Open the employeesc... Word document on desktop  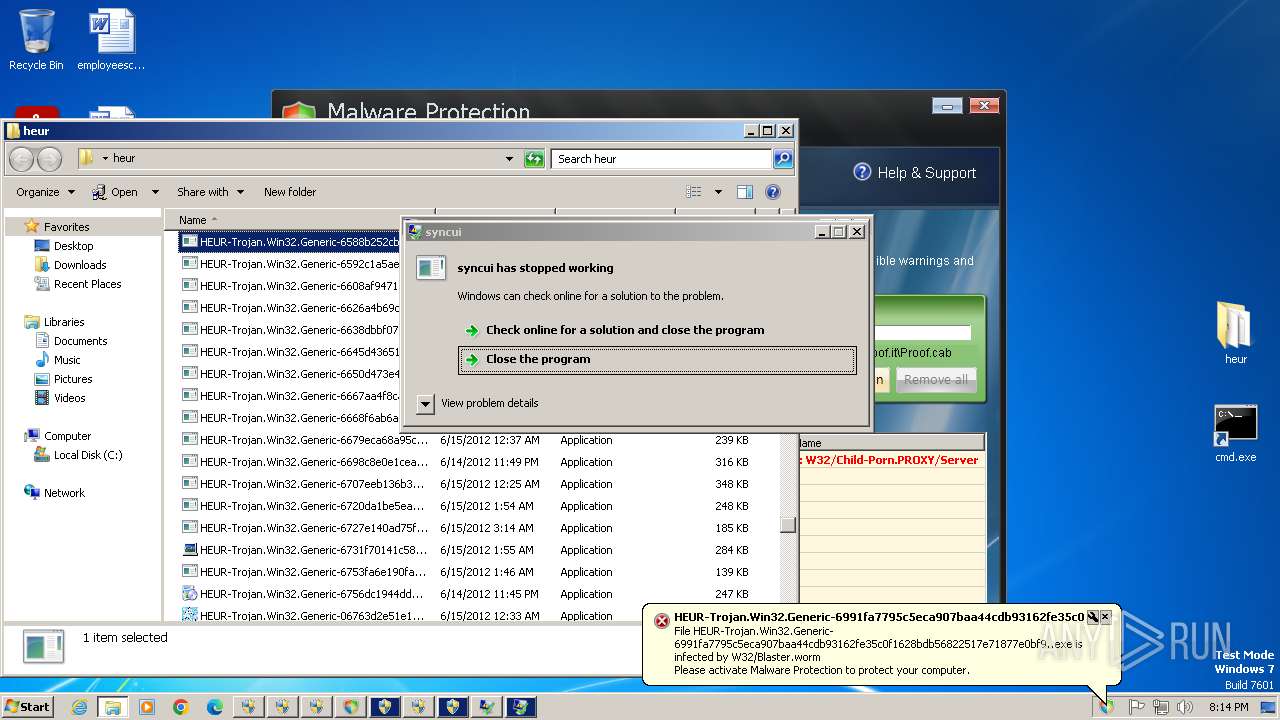(111, 40)
